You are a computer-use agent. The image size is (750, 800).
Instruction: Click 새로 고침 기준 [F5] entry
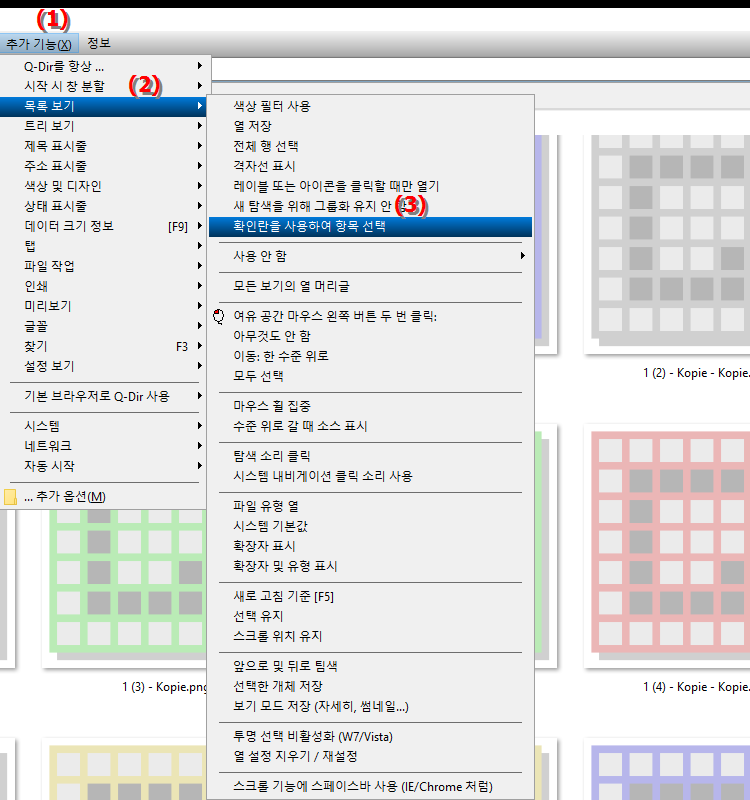click(370, 596)
